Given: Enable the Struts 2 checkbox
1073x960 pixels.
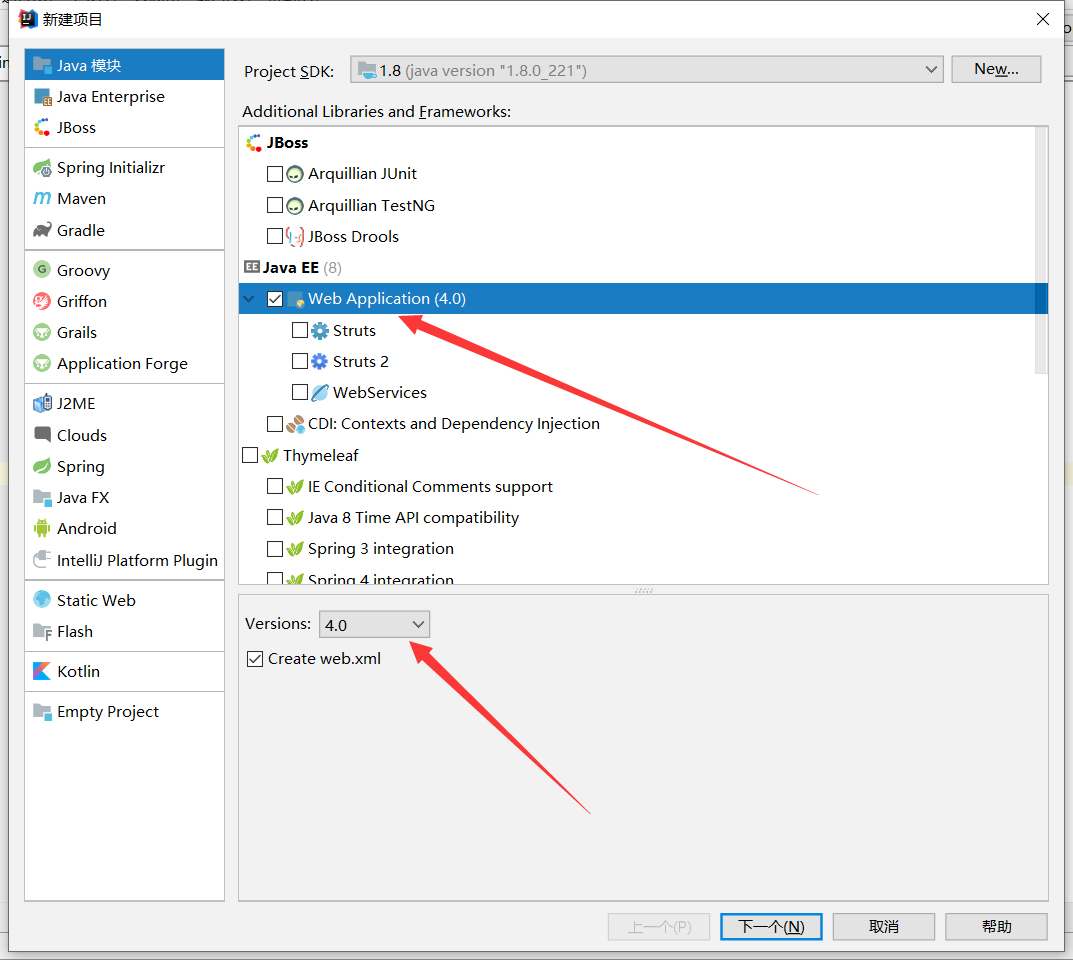Looking at the screenshot, I should 300,361.
